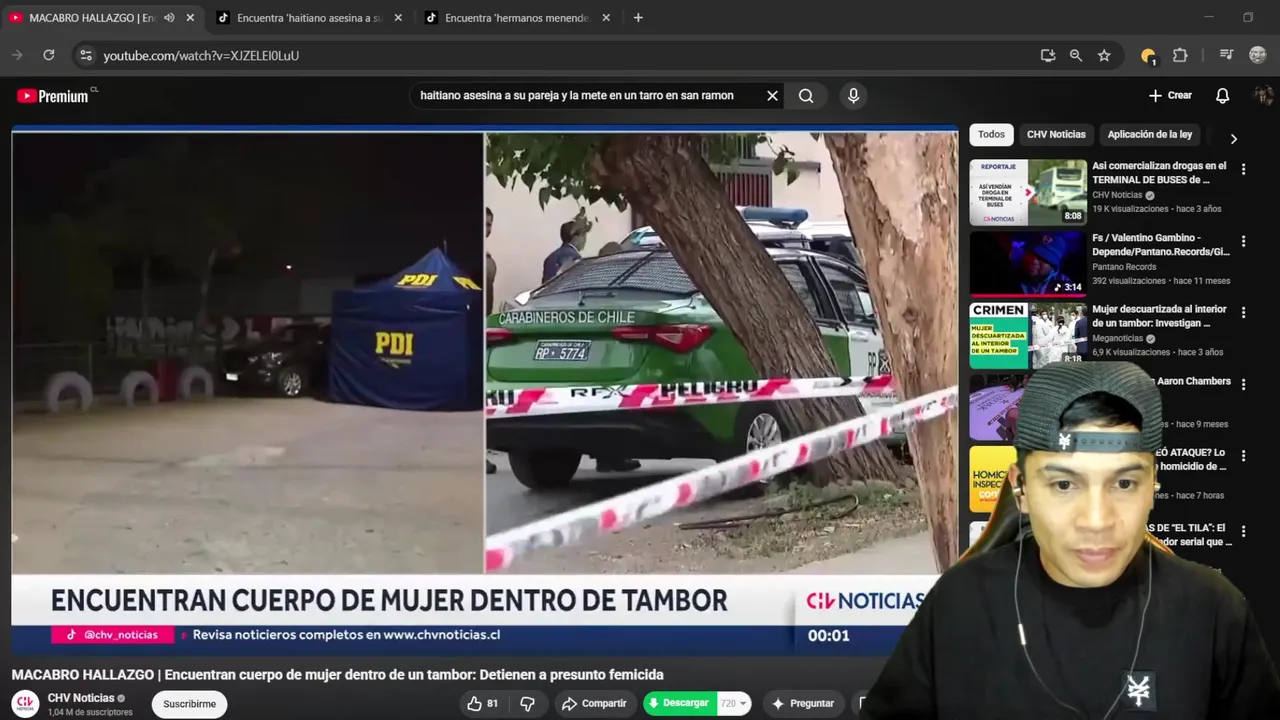The width and height of the screenshot is (1280, 720).
Task: Open the Crear menu
Action: (x=1170, y=96)
